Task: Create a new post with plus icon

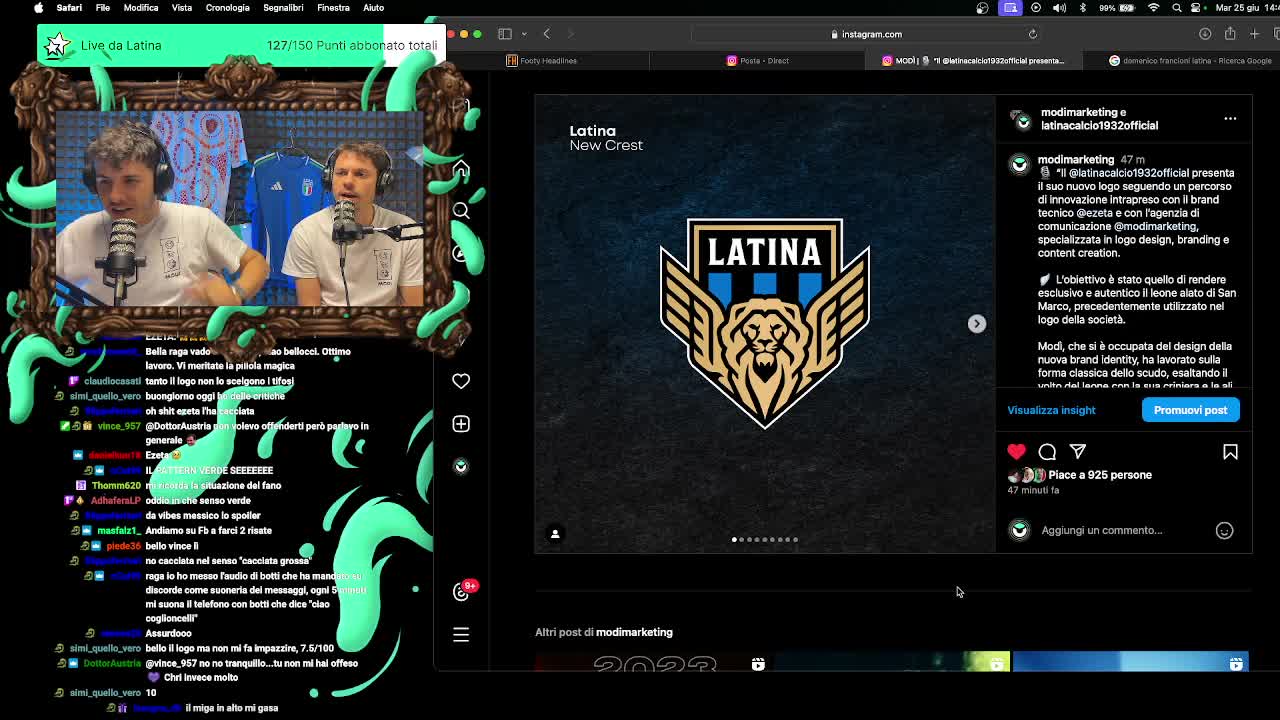Action: pyautogui.click(x=461, y=424)
